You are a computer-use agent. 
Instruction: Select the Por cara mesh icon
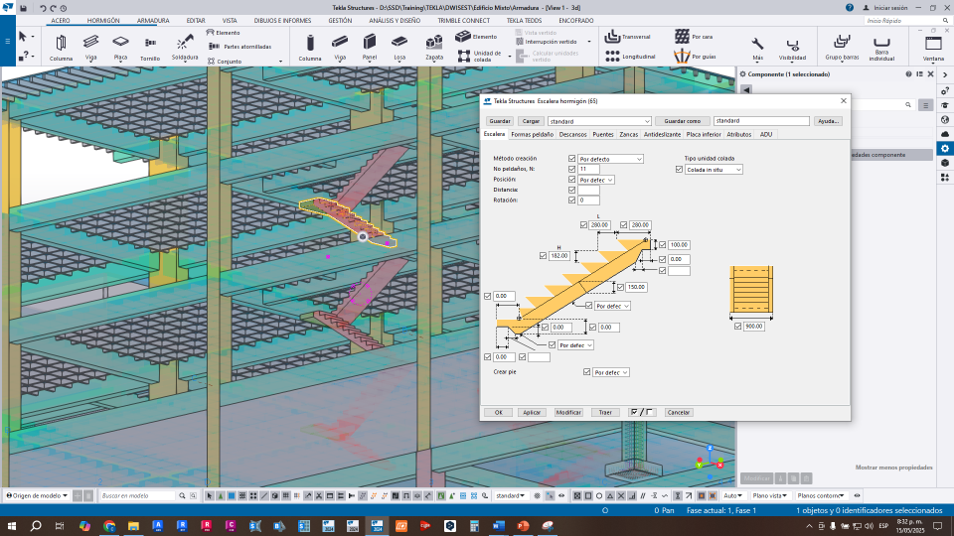[682, 36]
